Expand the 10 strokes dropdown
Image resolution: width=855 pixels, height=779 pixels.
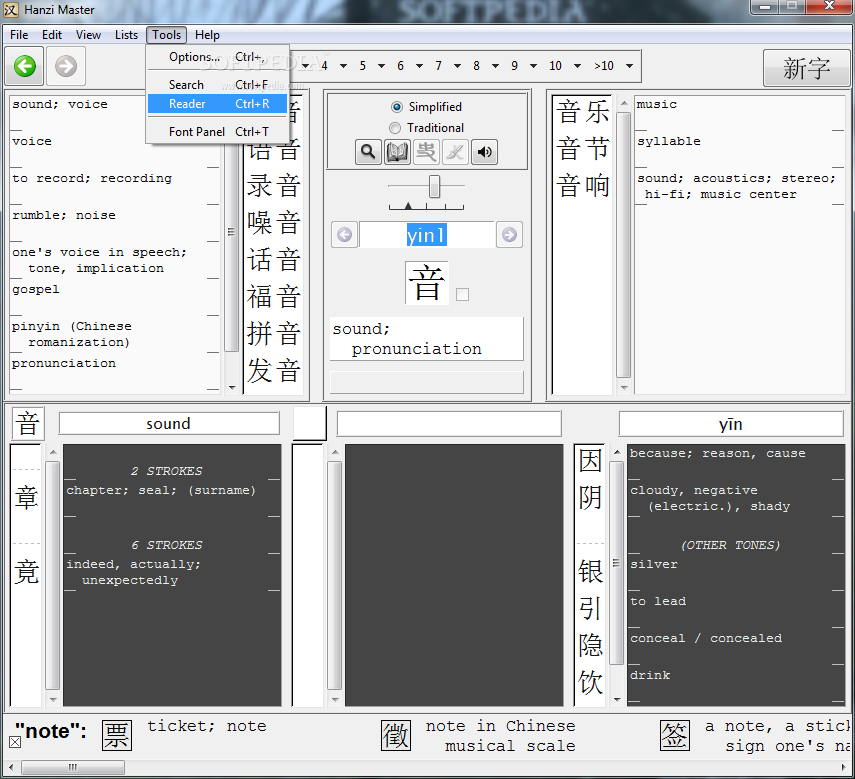tap(577, 66)
